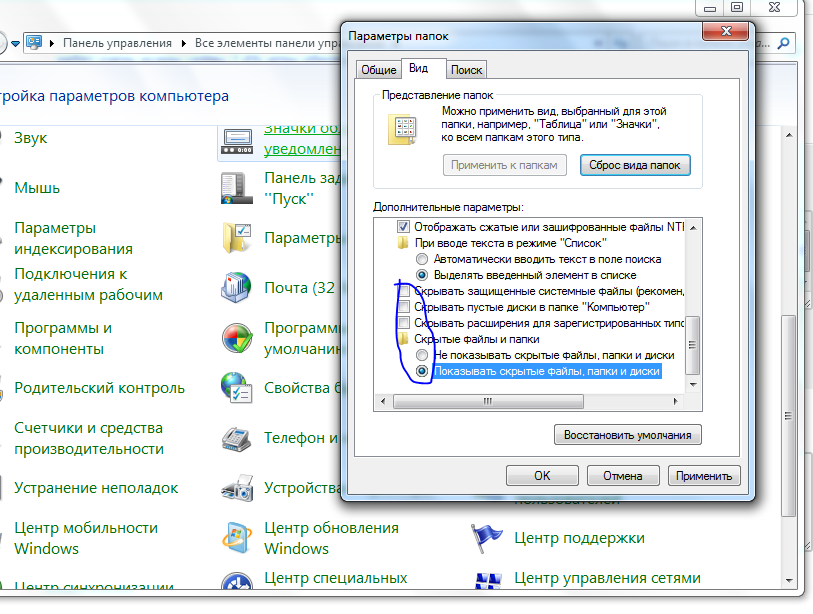Viewport: 813px width, 614px height.
Task: Select Показывать скрытые файлы, папки и диски
Action: 422,371
